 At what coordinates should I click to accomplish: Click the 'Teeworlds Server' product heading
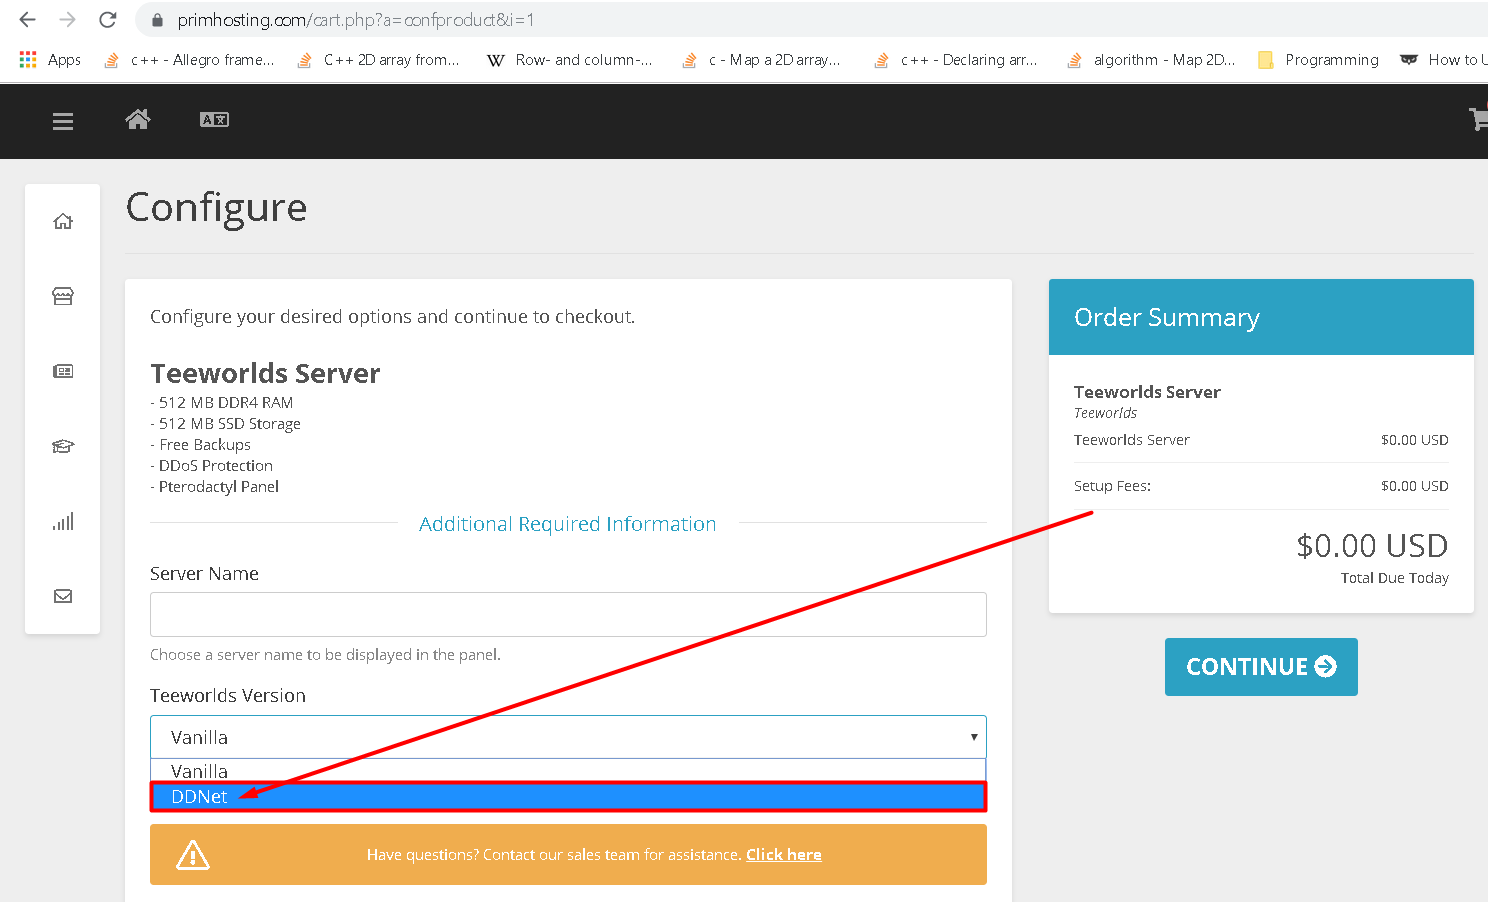[265, 373]
